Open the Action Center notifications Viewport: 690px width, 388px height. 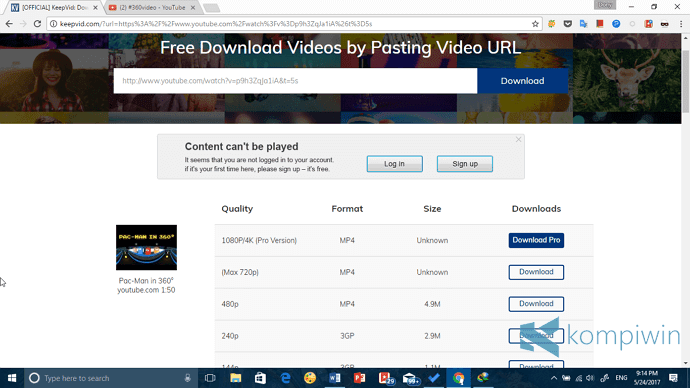click(x=673, y=378)
